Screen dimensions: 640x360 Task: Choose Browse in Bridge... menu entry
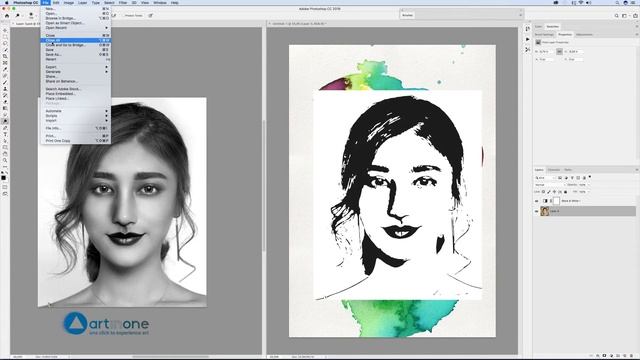click(76, 18)
